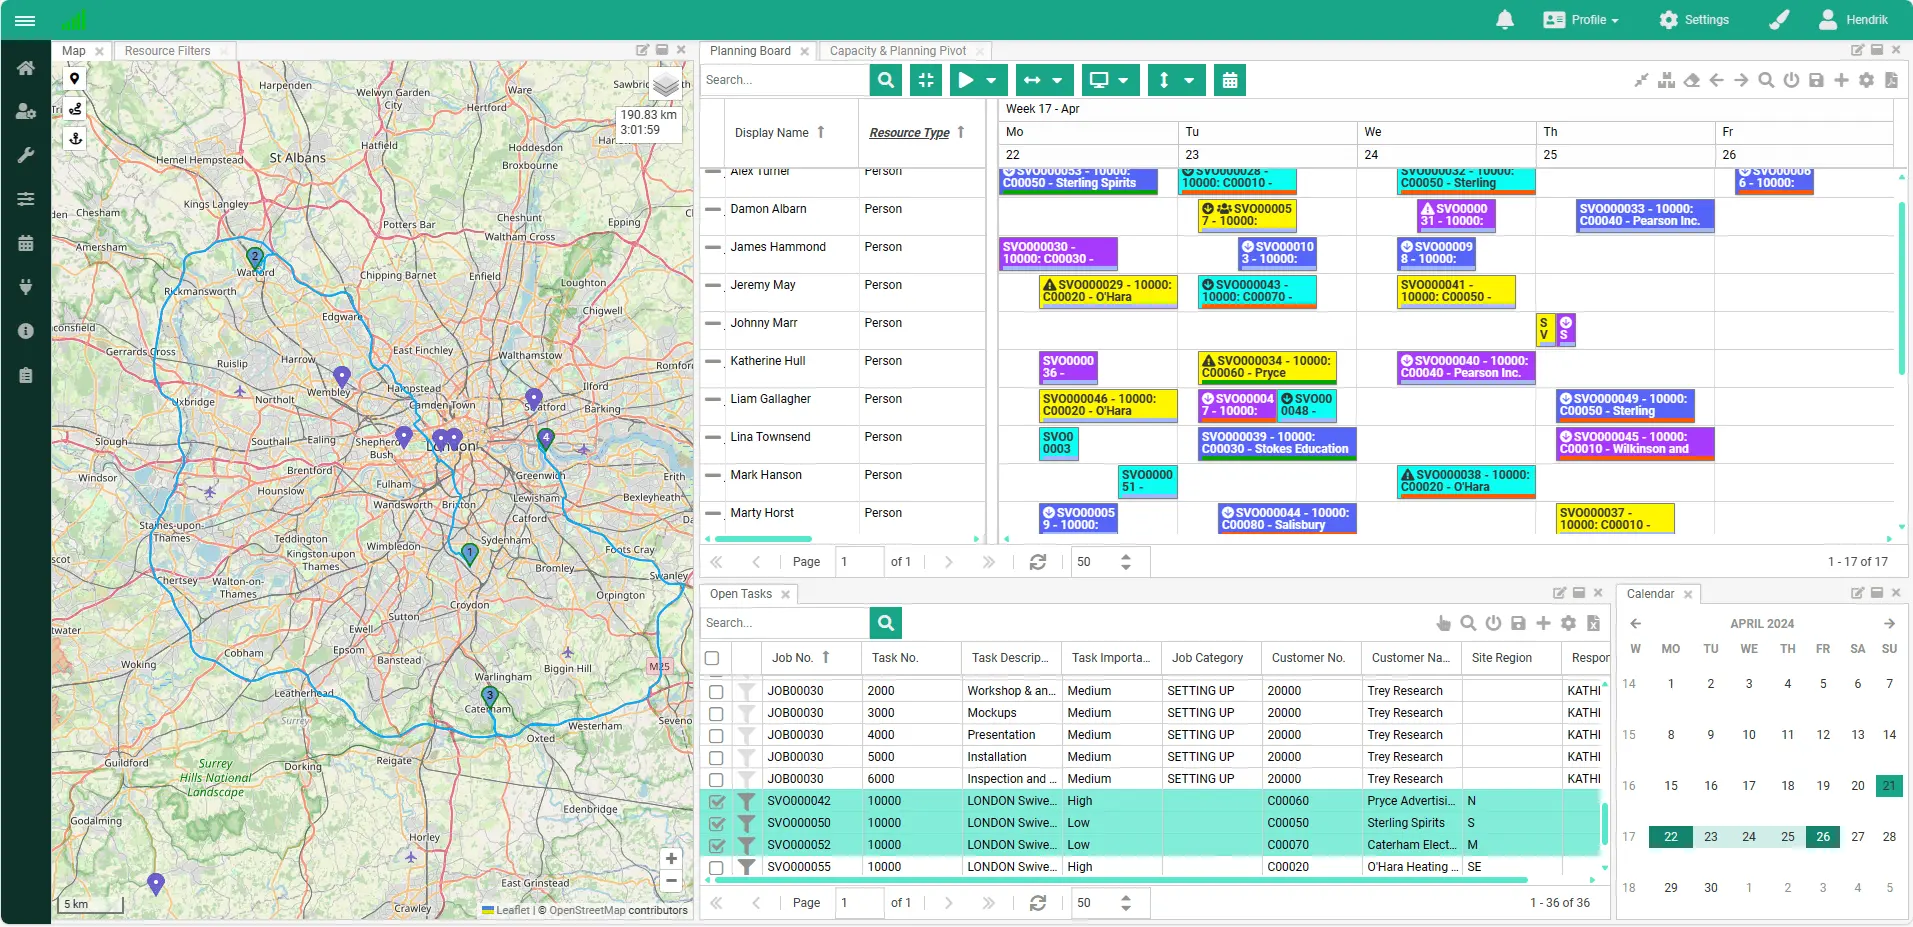The width and height of the screenshot is (1913, 927).
Task: Switch to the Capacity & Planning Pivot tab
Action: (897, 51)
